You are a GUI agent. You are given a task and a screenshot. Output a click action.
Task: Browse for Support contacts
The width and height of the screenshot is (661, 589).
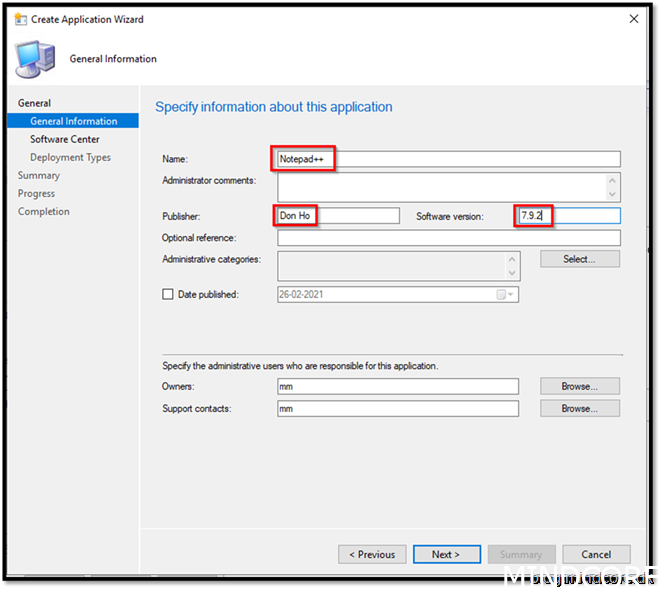[x=579, y=408]
